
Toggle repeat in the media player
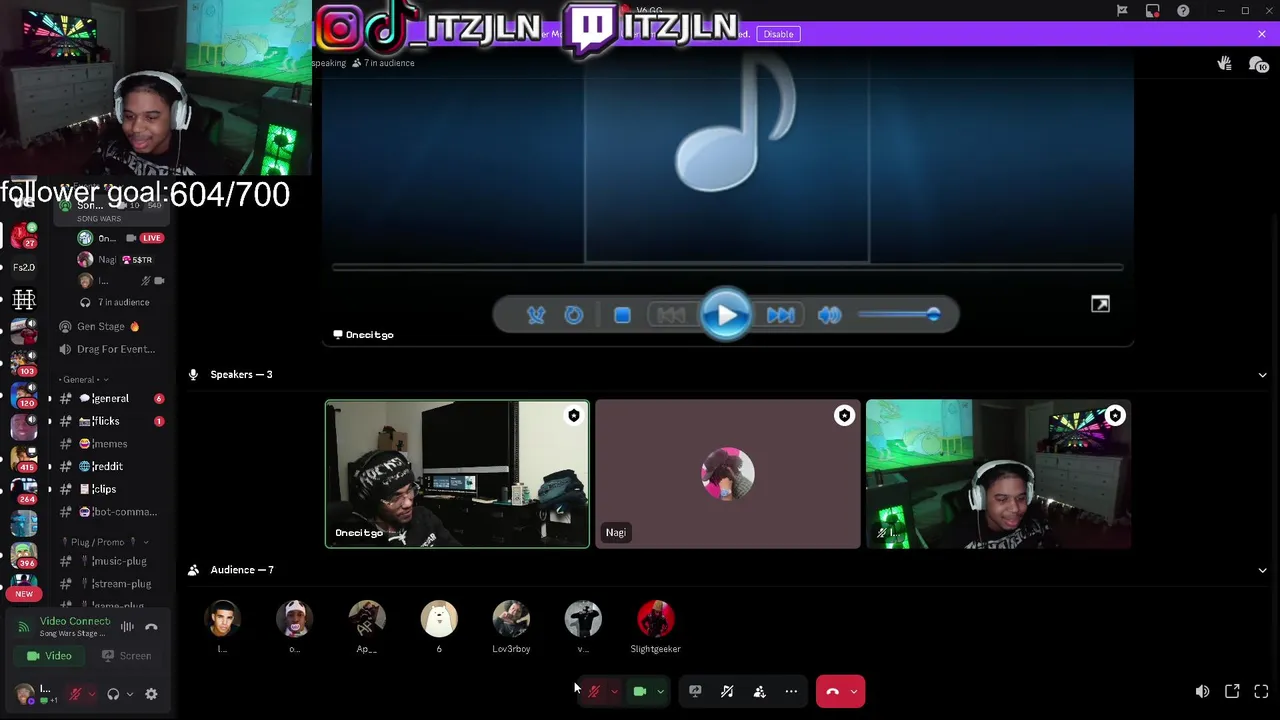pos(574,315)
